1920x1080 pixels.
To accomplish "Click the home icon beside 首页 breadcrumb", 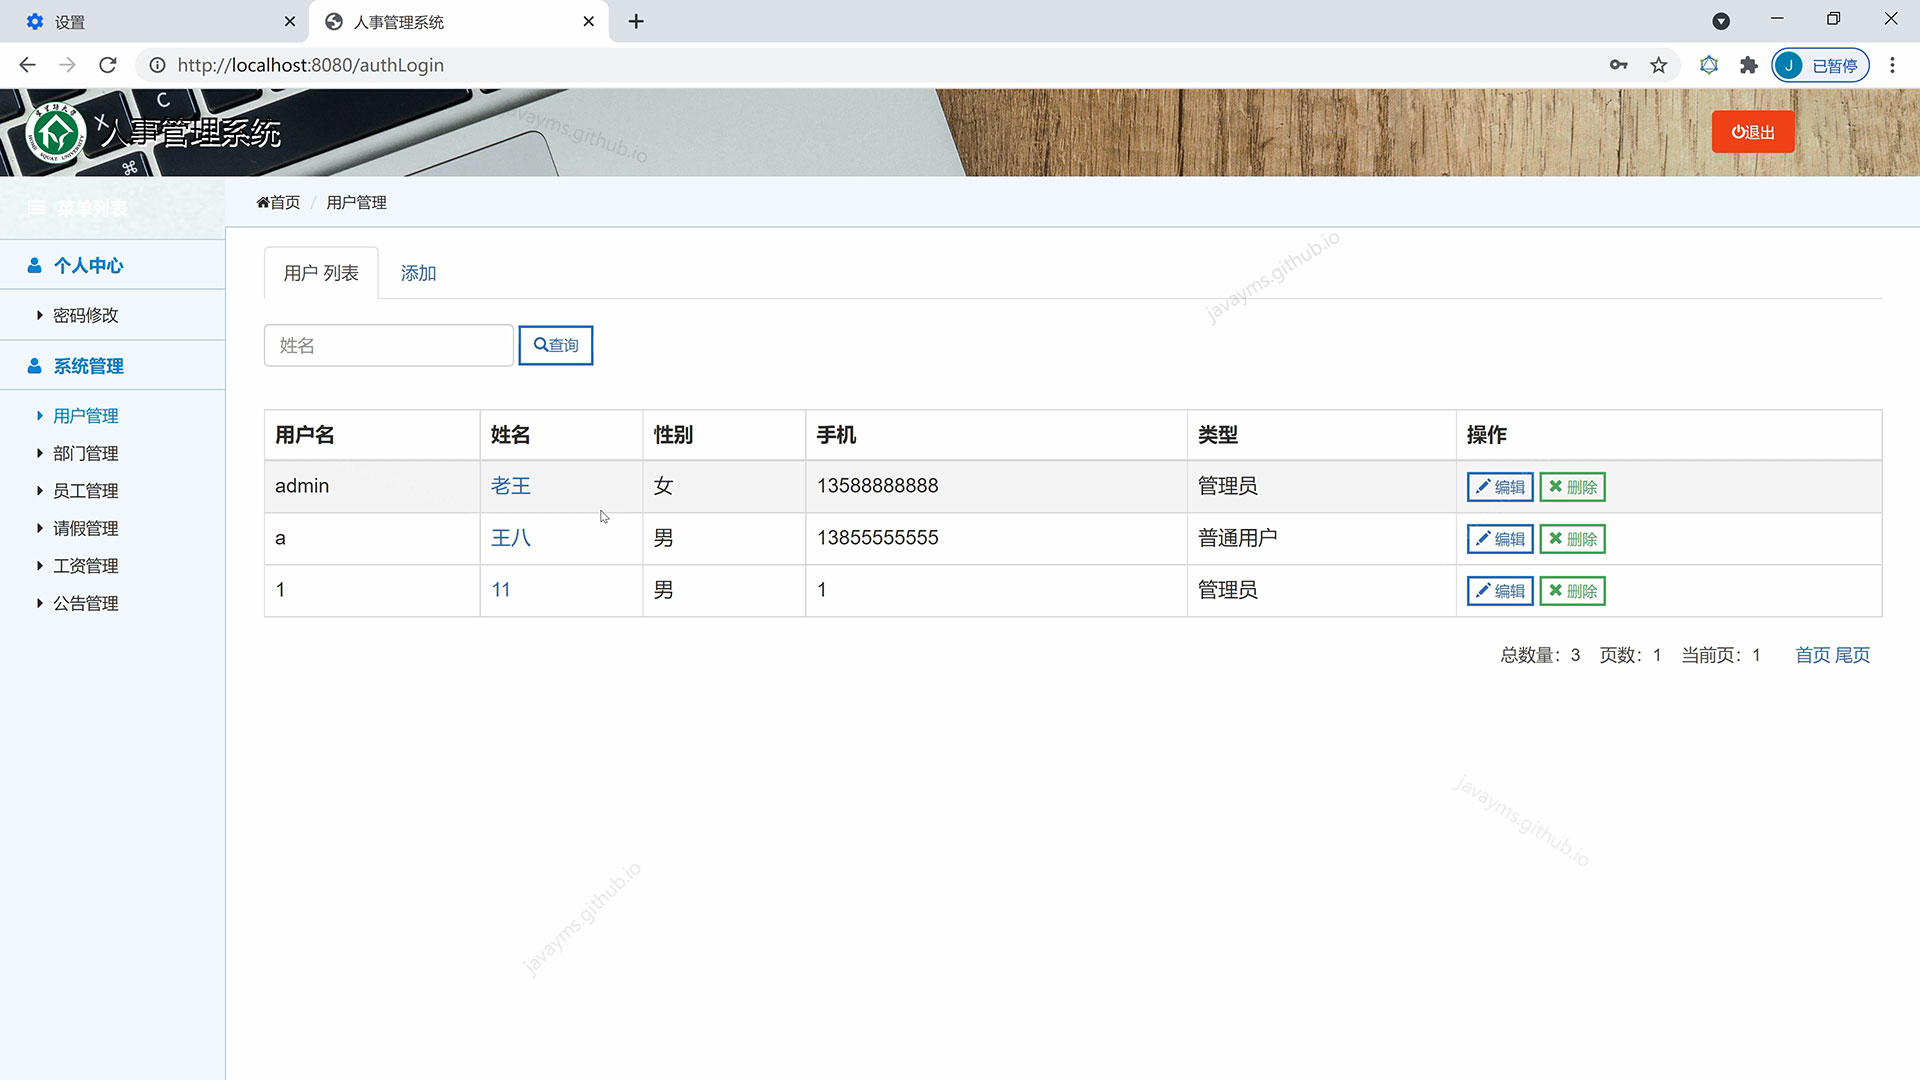I will tap(261, 201).
